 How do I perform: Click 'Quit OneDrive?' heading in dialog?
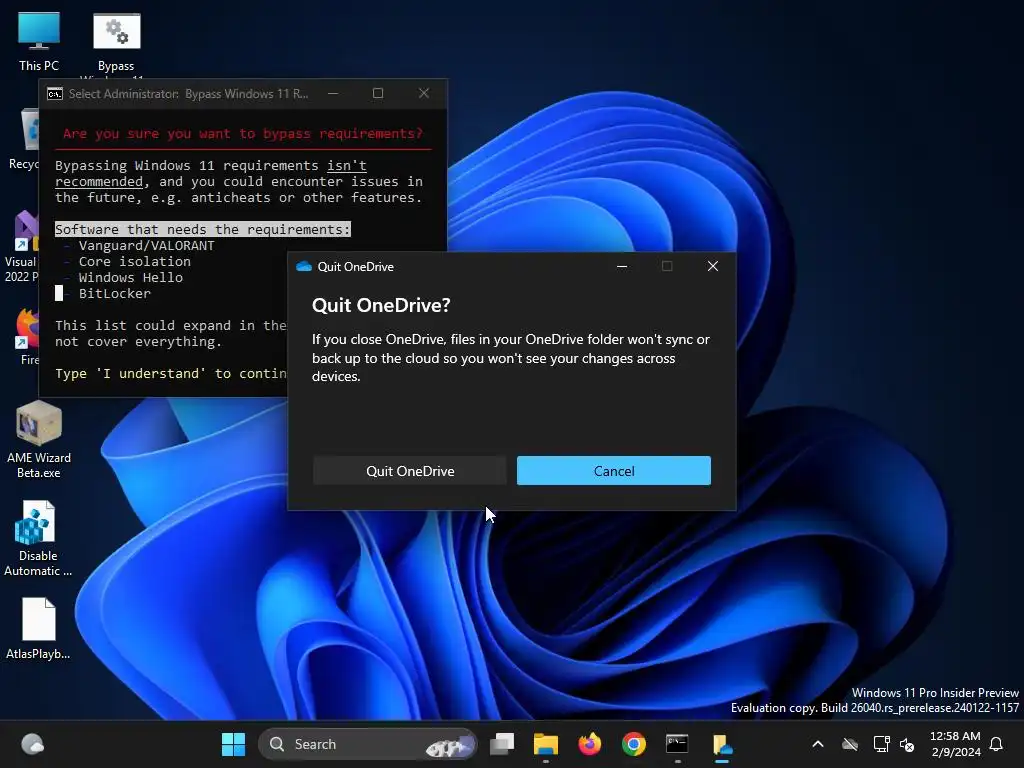coord(381,306)
